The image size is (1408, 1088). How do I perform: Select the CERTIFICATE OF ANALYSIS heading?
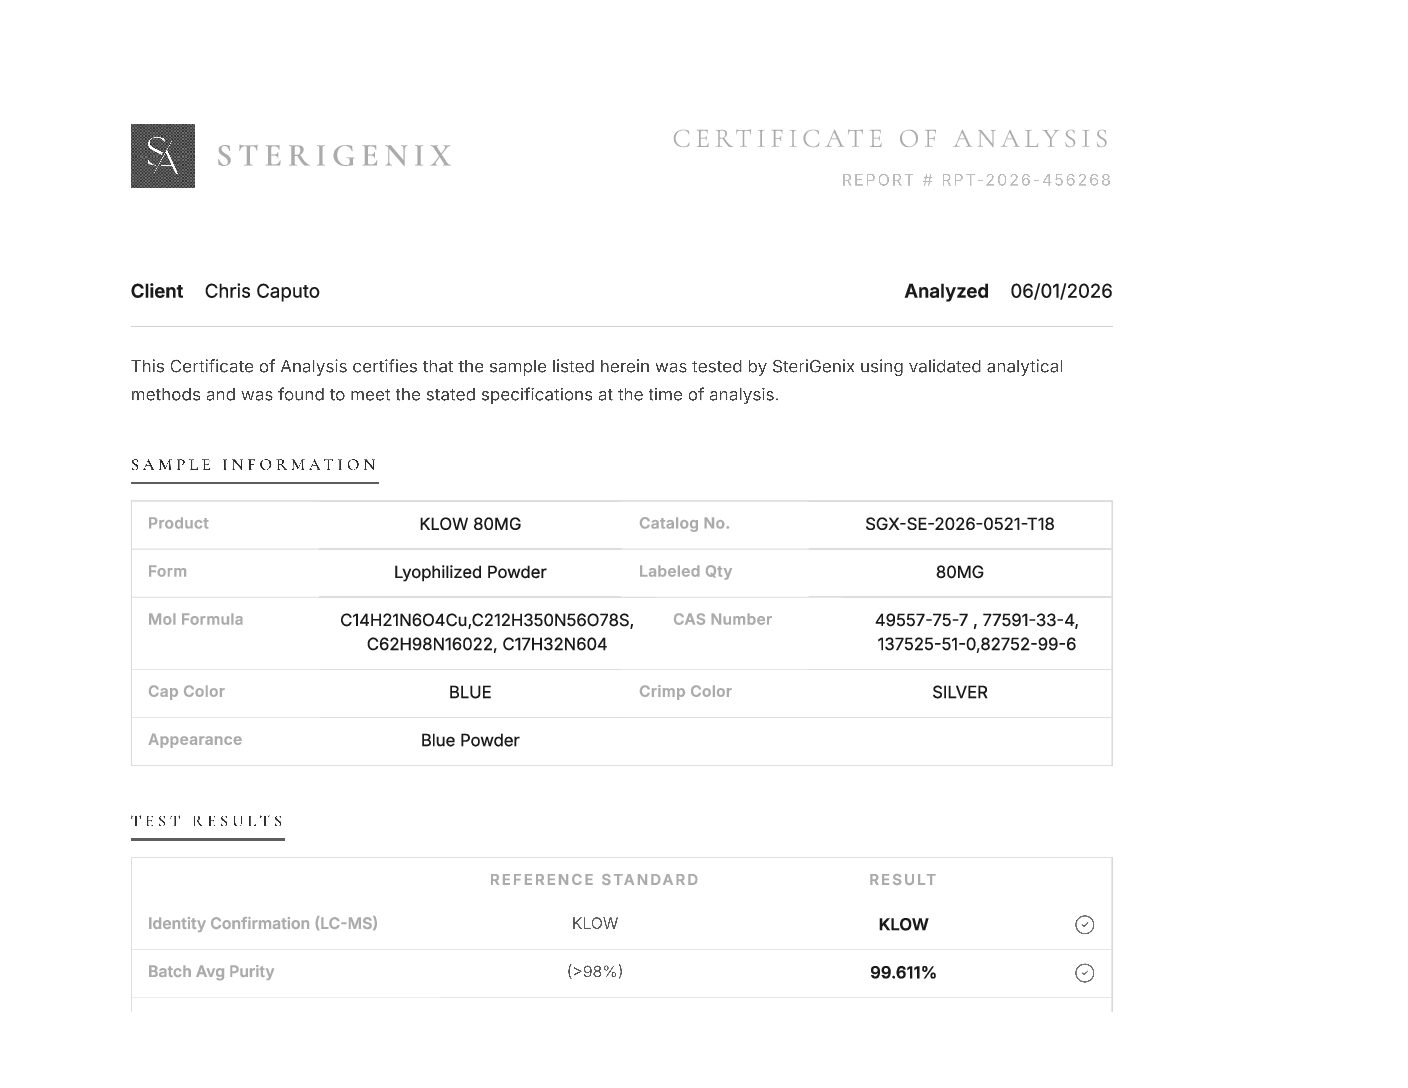892,138
